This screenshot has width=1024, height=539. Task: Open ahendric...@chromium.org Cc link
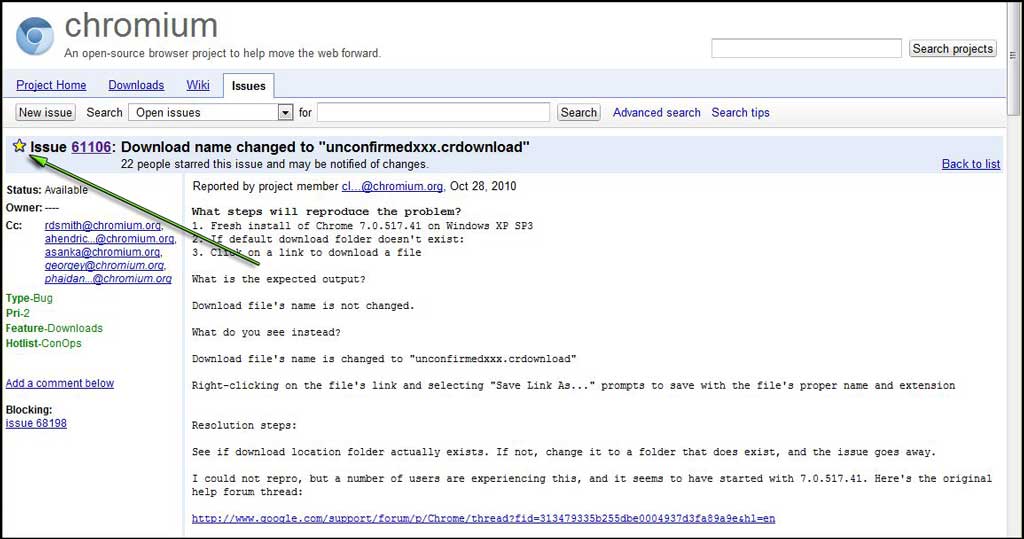click(x=110, y=238)
